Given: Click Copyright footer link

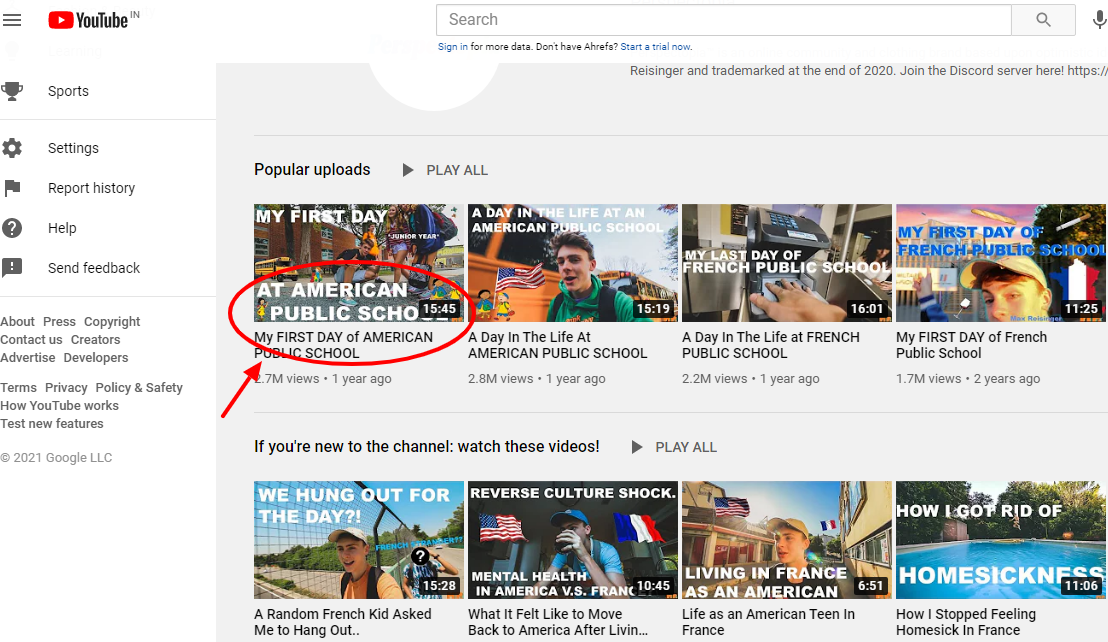Looking at the screenshot, I should [x=112, y=321].
